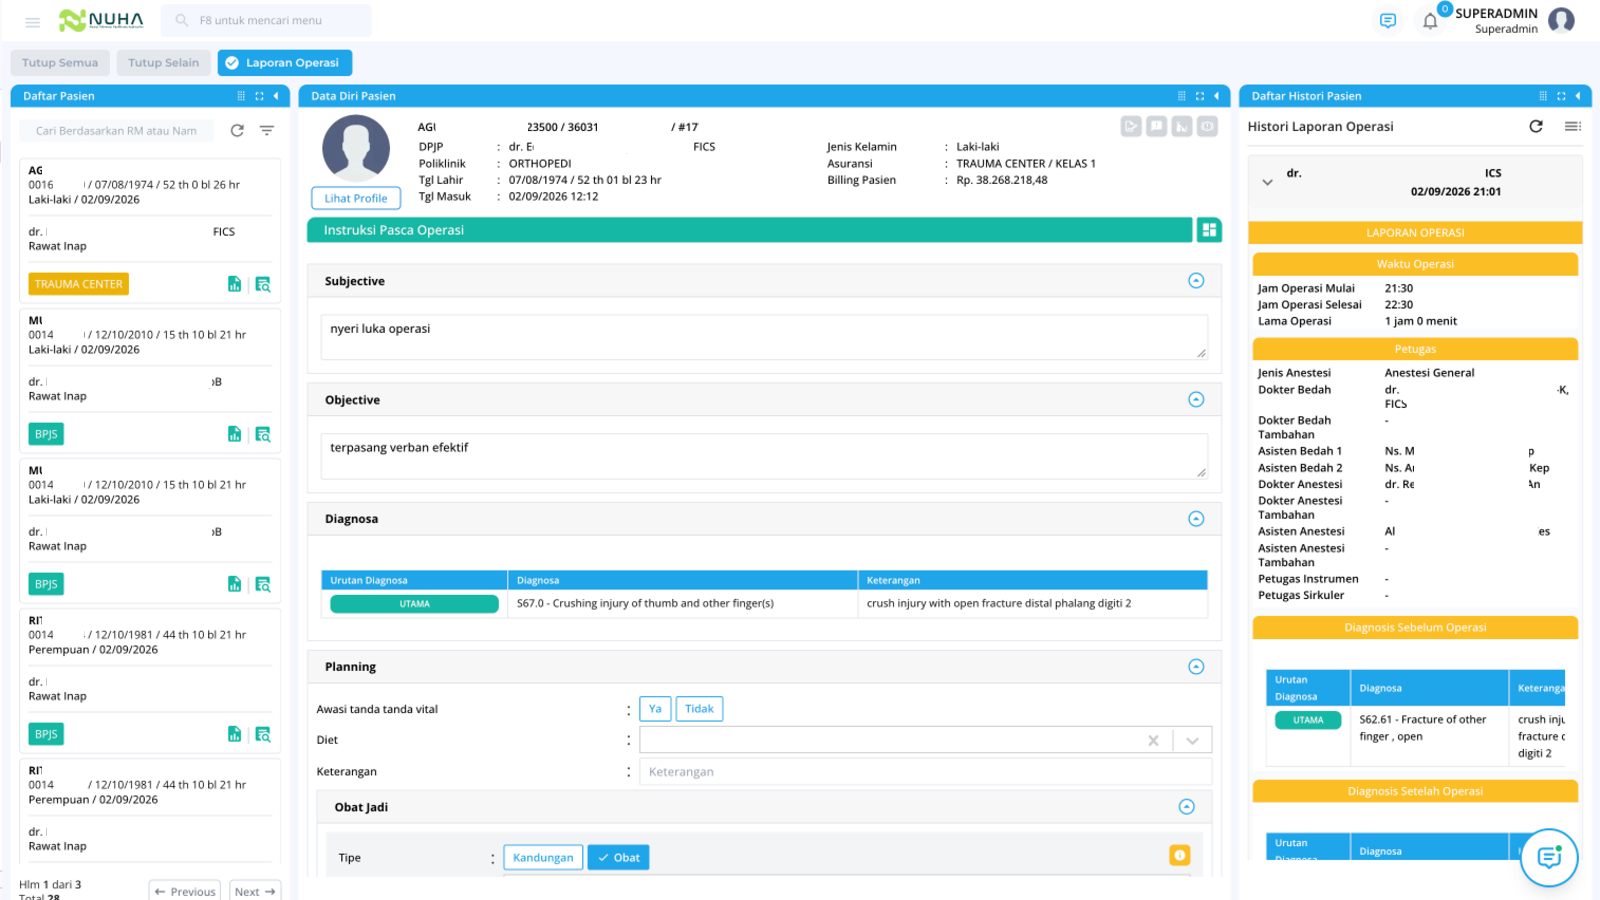1600x900 pixels.
Task: Collapse the Subjective section
Action: point(1196,281)
